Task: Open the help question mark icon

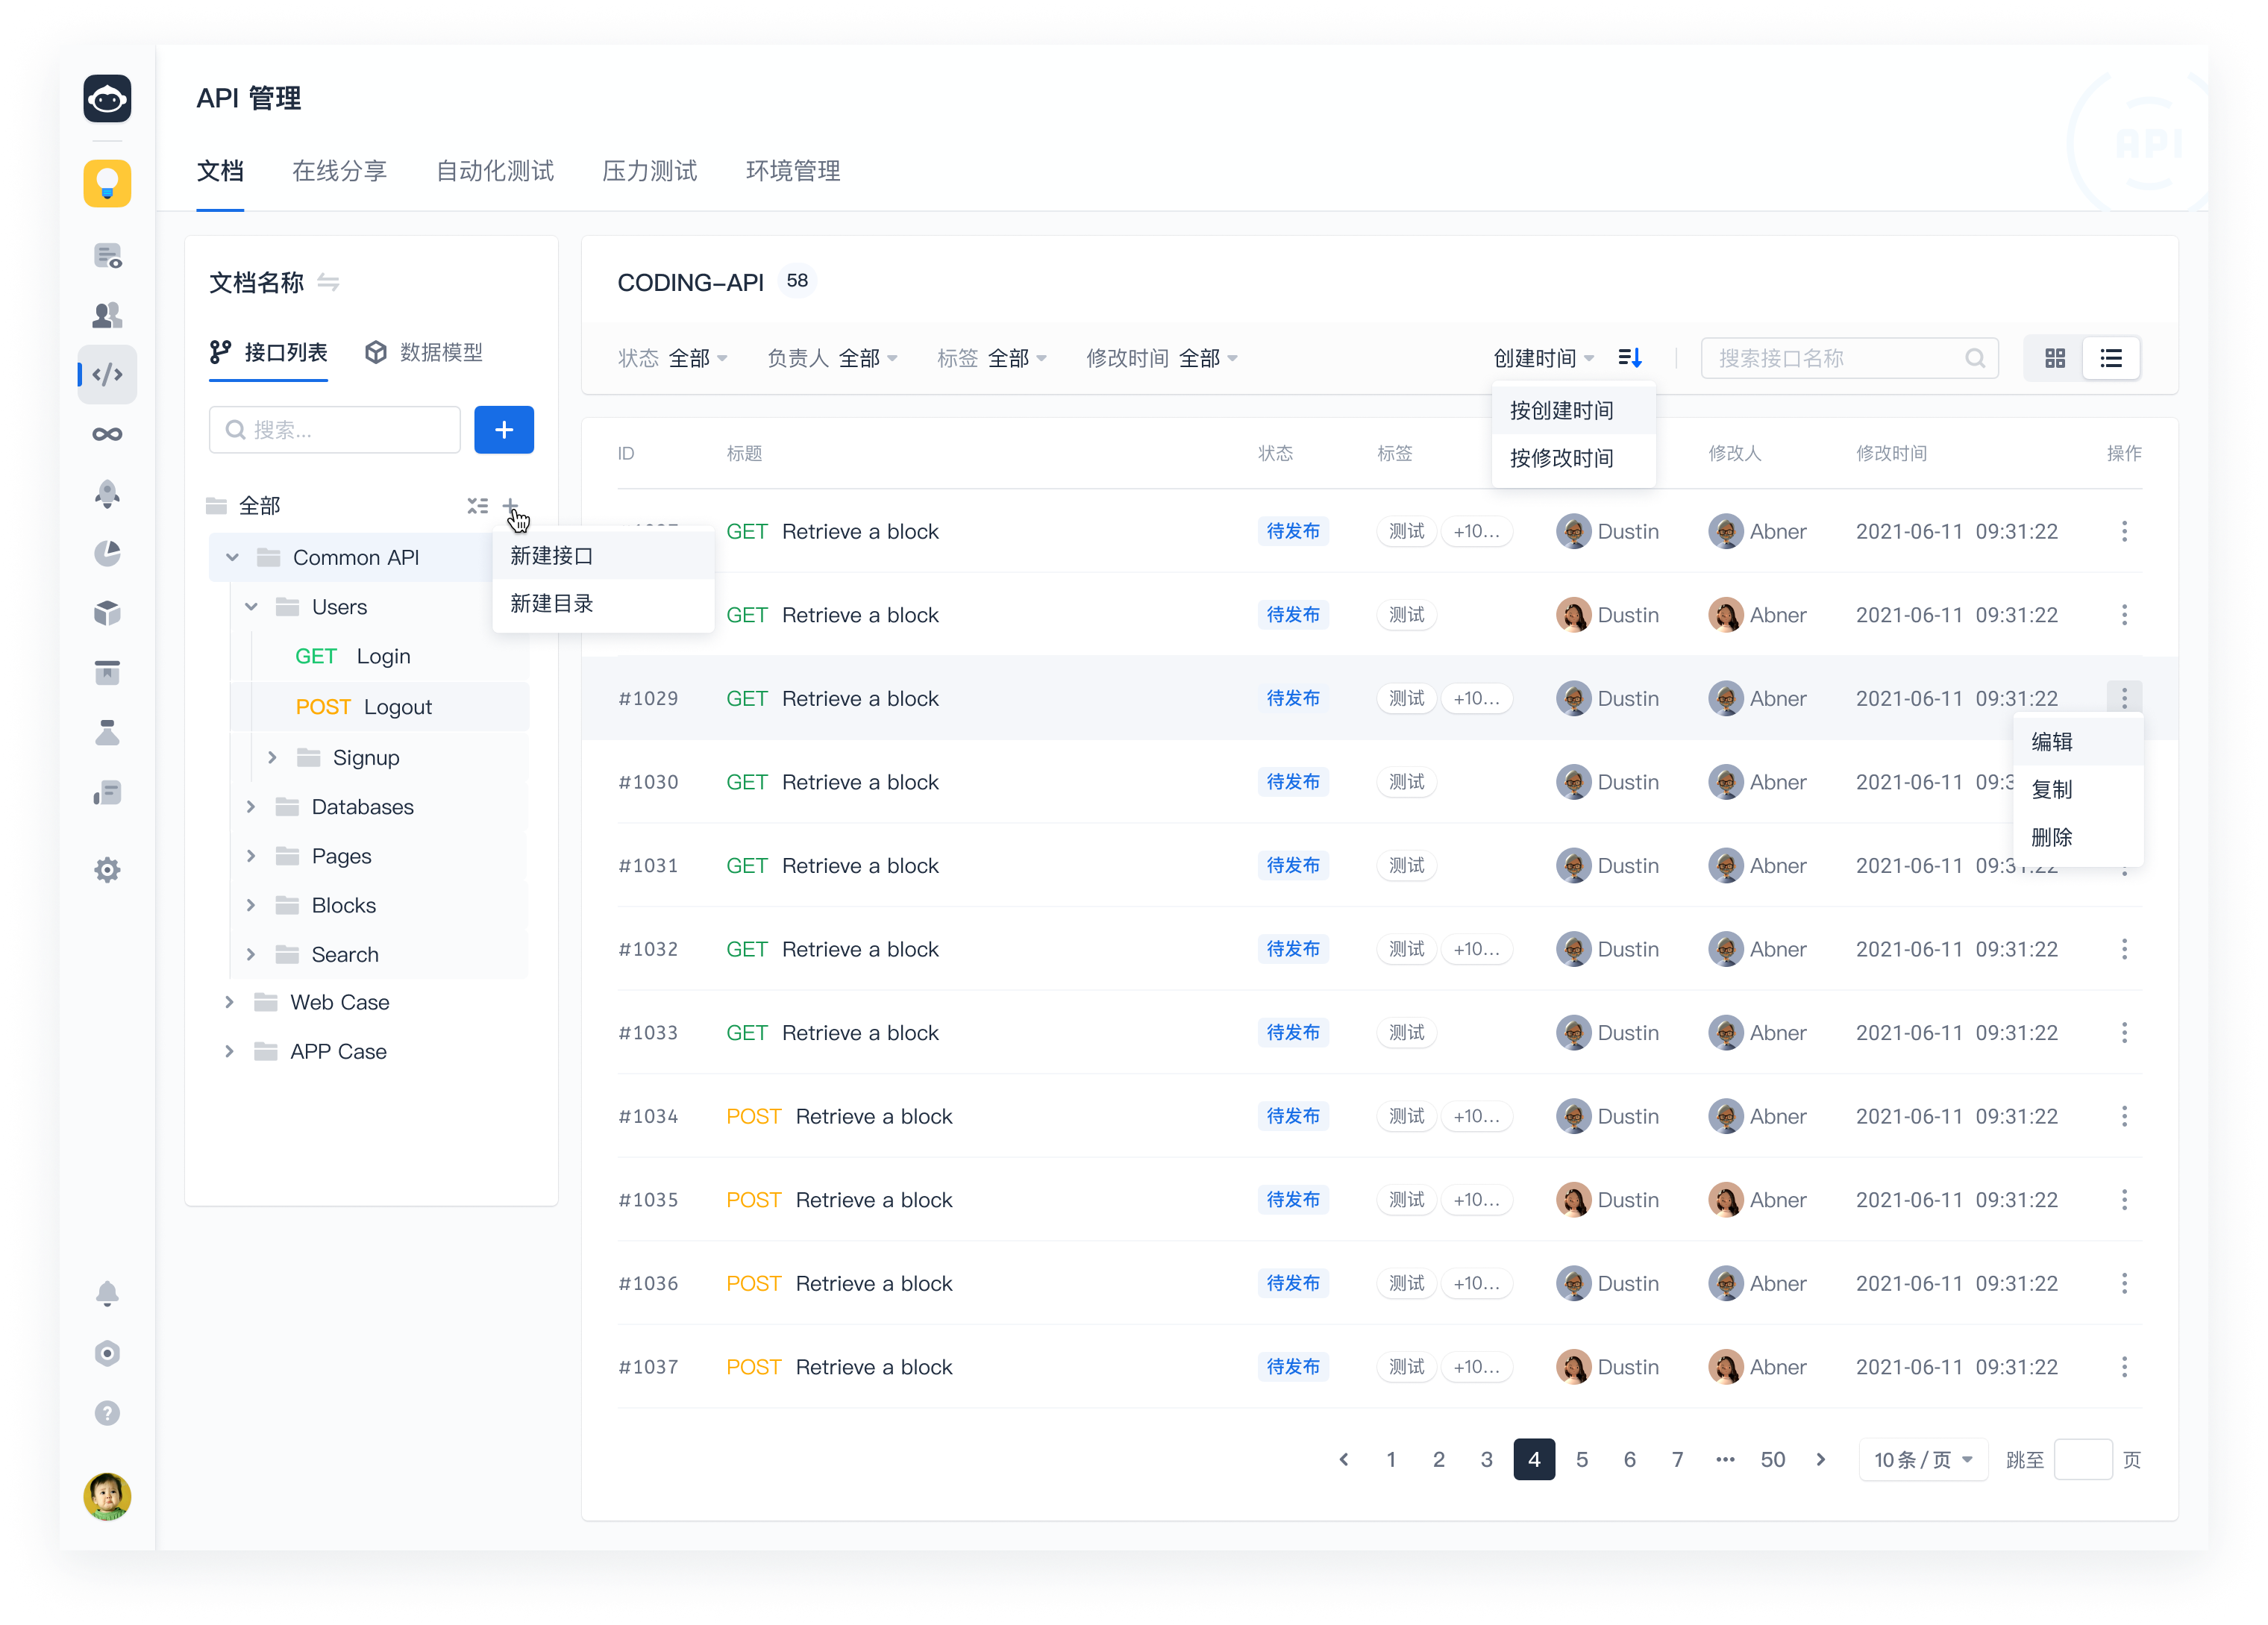Action: [x=107, y=1413]
